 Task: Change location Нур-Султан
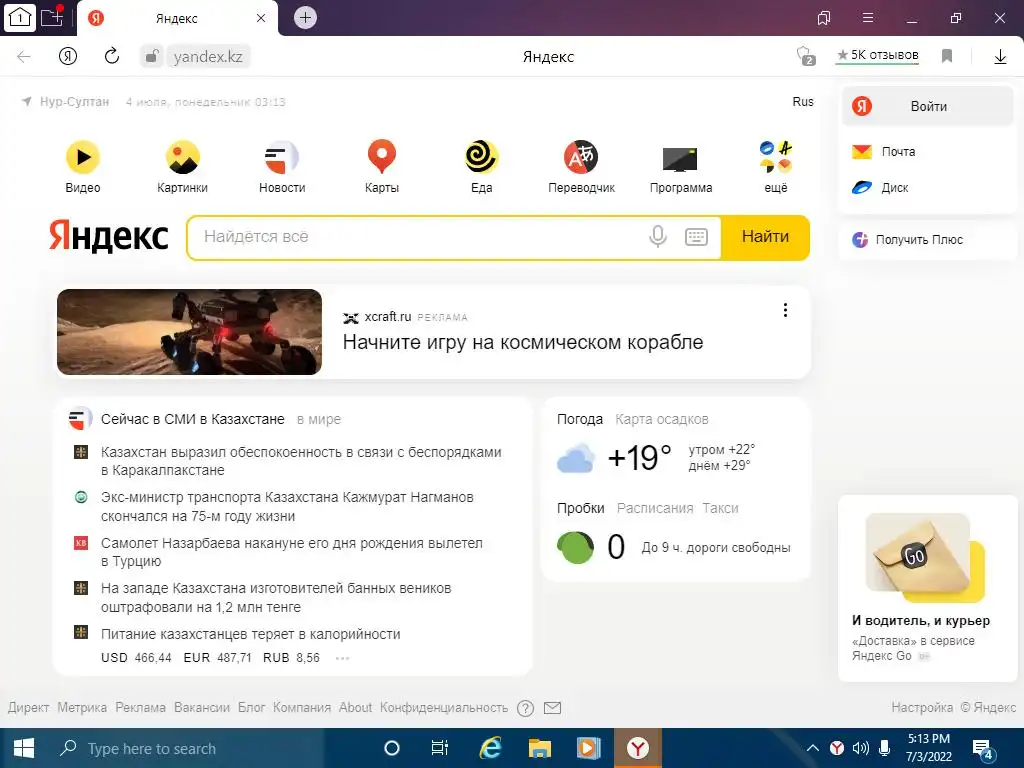74,102
